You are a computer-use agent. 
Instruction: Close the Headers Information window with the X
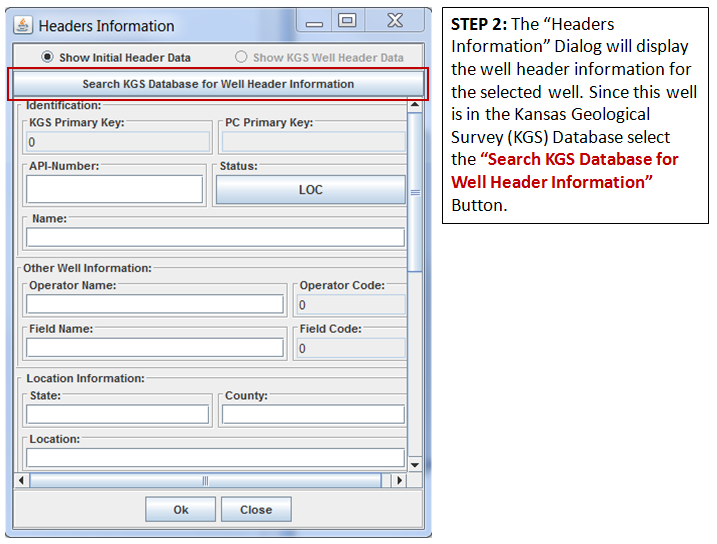[395, 21]
